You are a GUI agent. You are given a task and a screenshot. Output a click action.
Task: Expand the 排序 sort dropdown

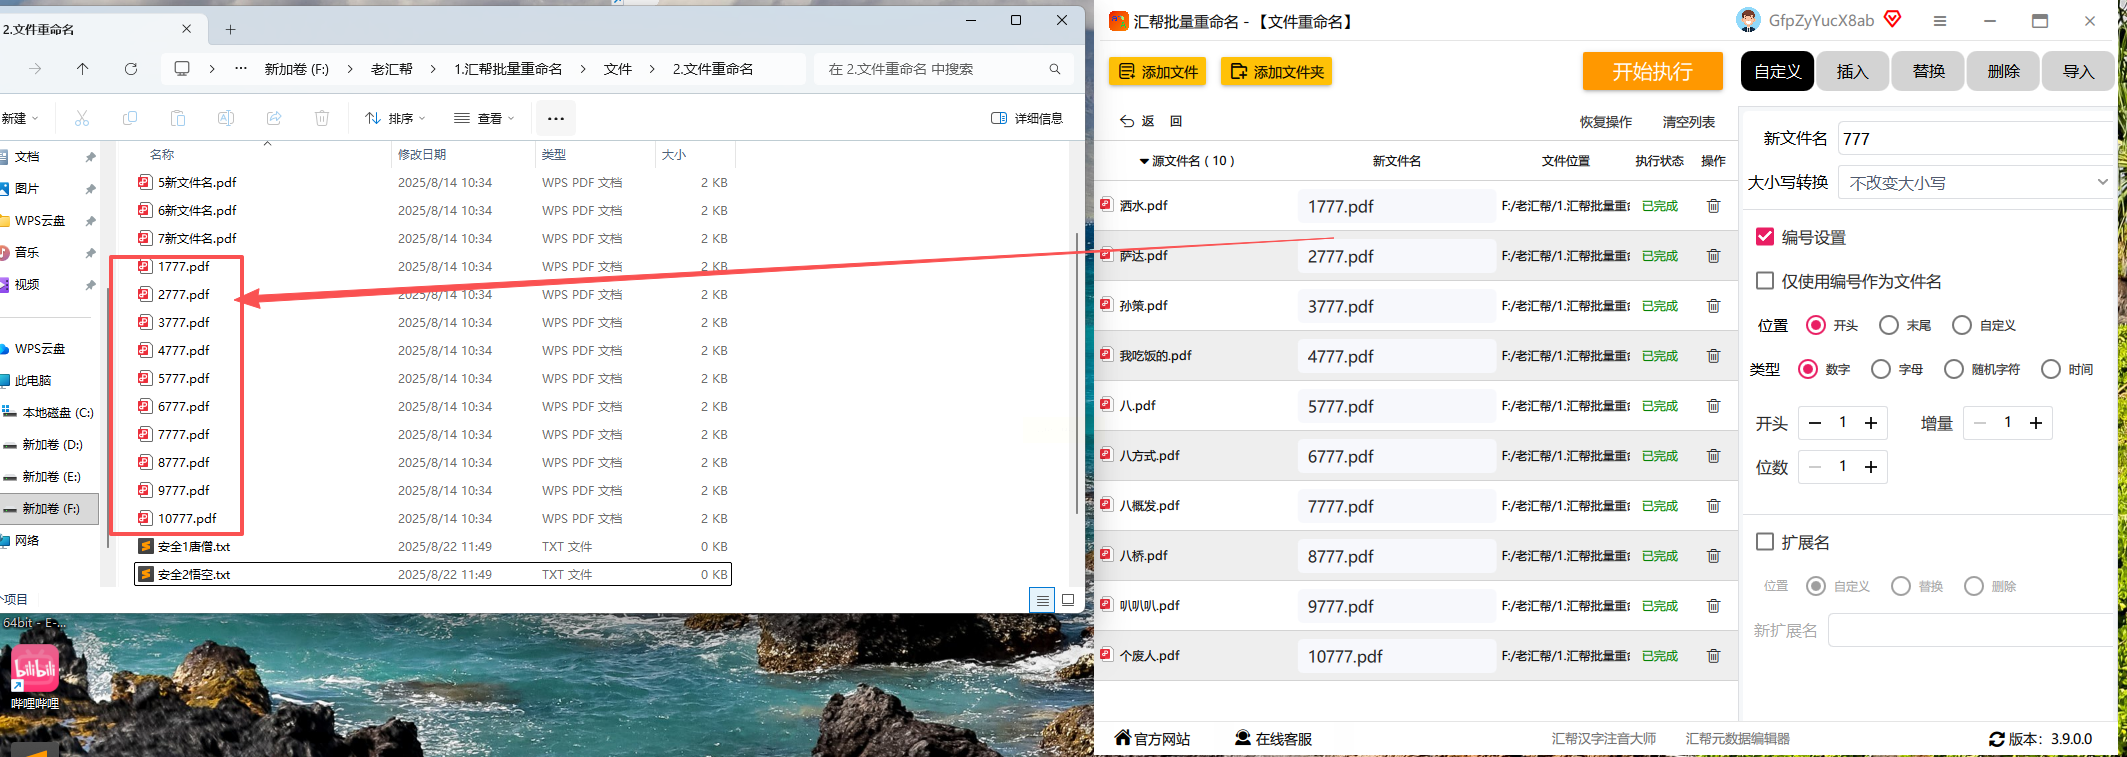click(395, 118)
